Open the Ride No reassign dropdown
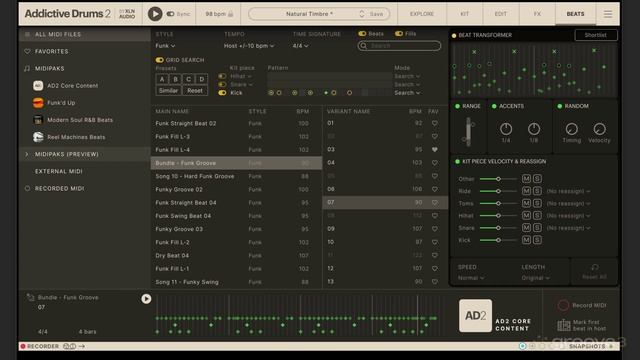Image resolution: width=640 pixels, height=360 pixels. click(569, 191)
